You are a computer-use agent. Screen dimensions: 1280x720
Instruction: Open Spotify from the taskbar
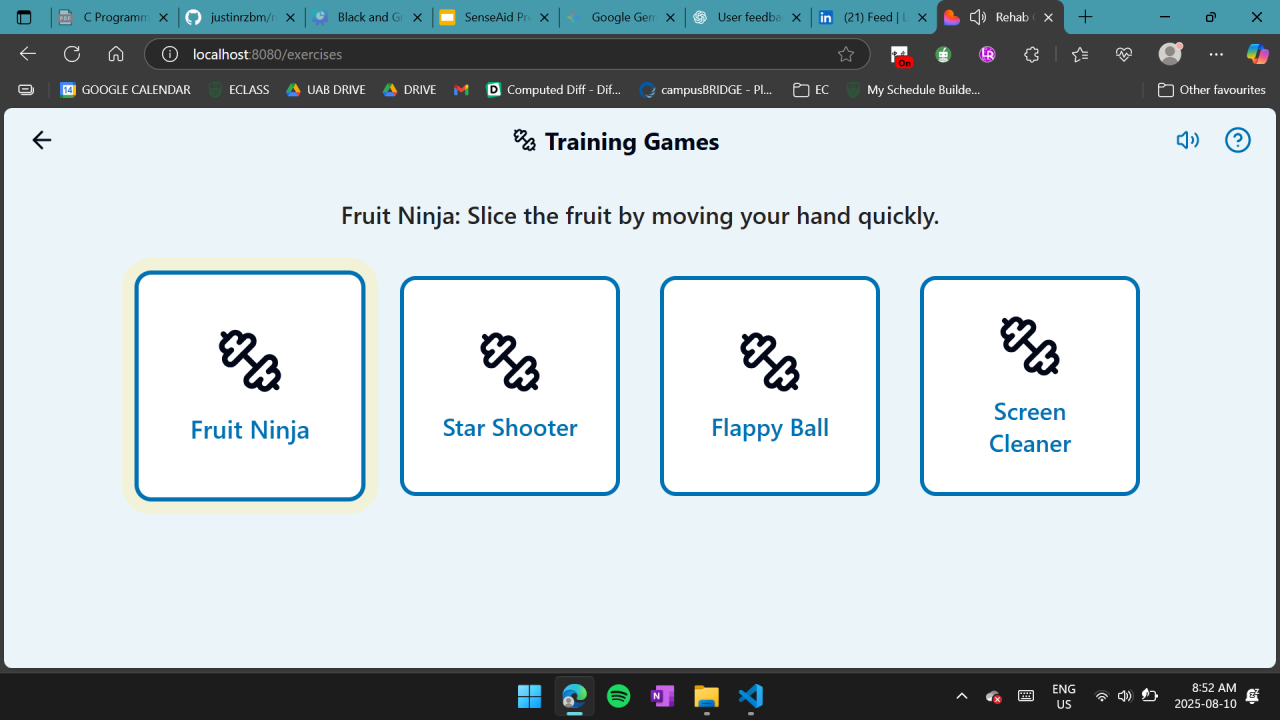click(x=619, y=696)
